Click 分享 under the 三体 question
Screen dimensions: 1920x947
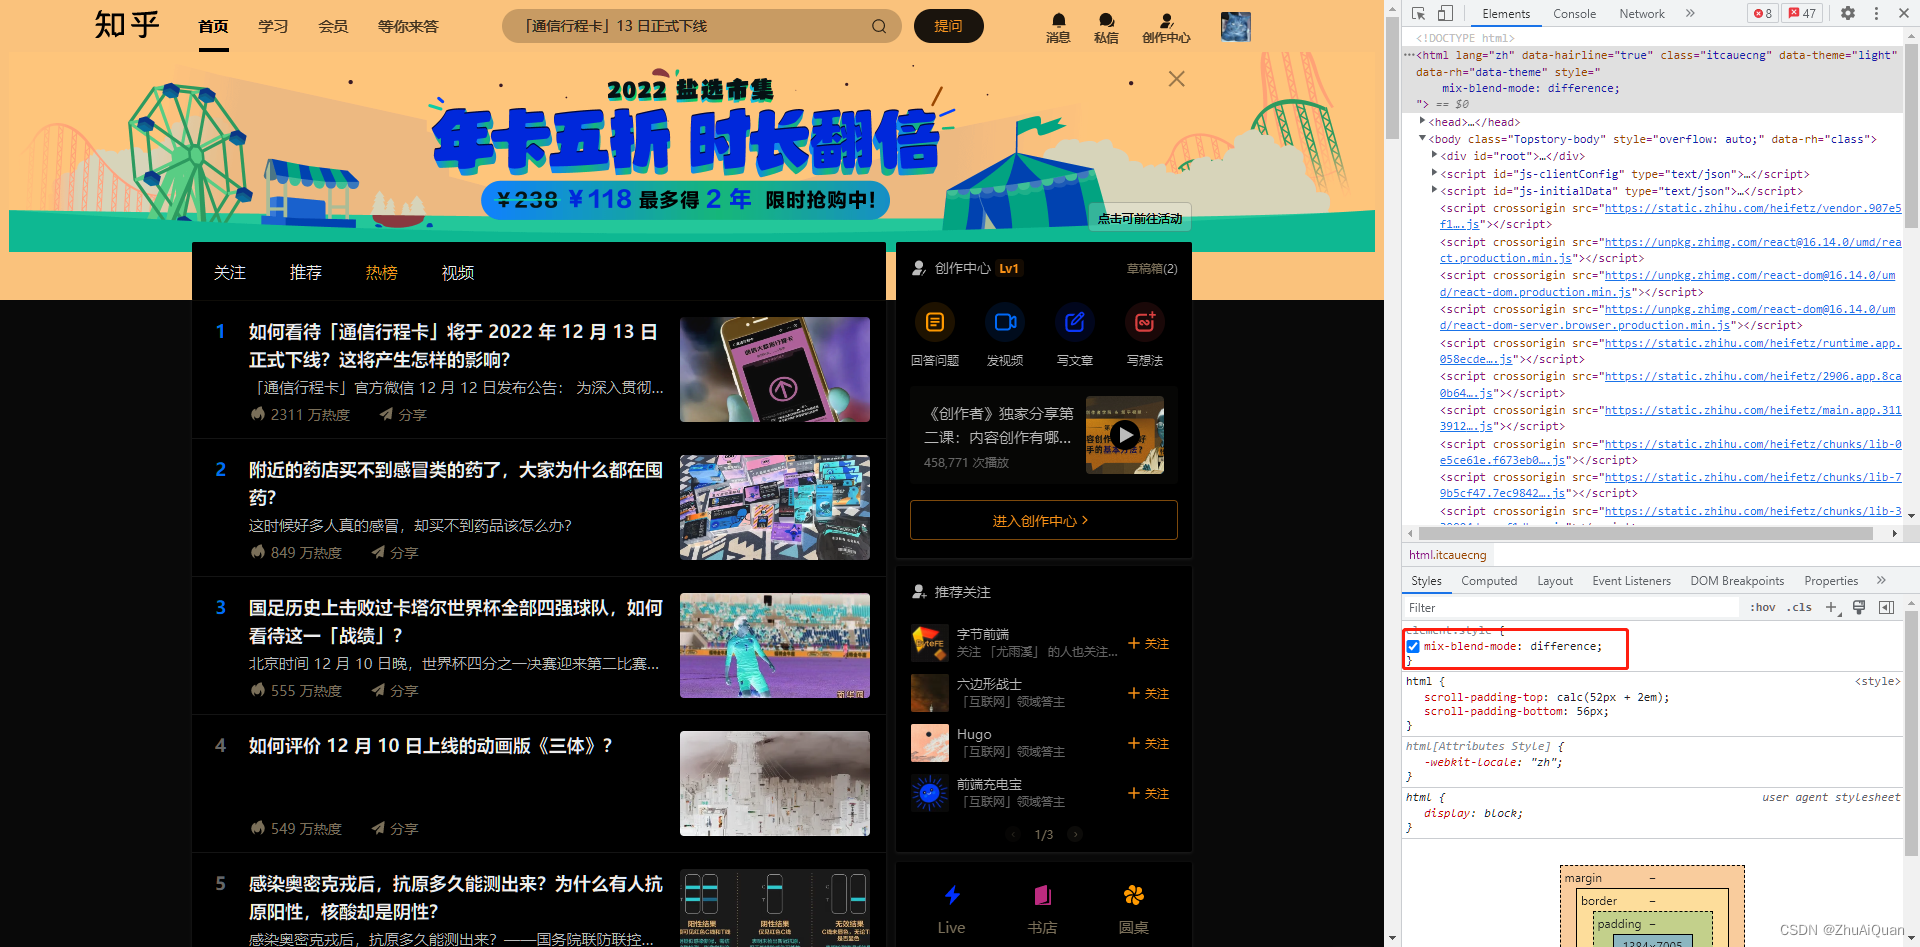pos(395,829)
